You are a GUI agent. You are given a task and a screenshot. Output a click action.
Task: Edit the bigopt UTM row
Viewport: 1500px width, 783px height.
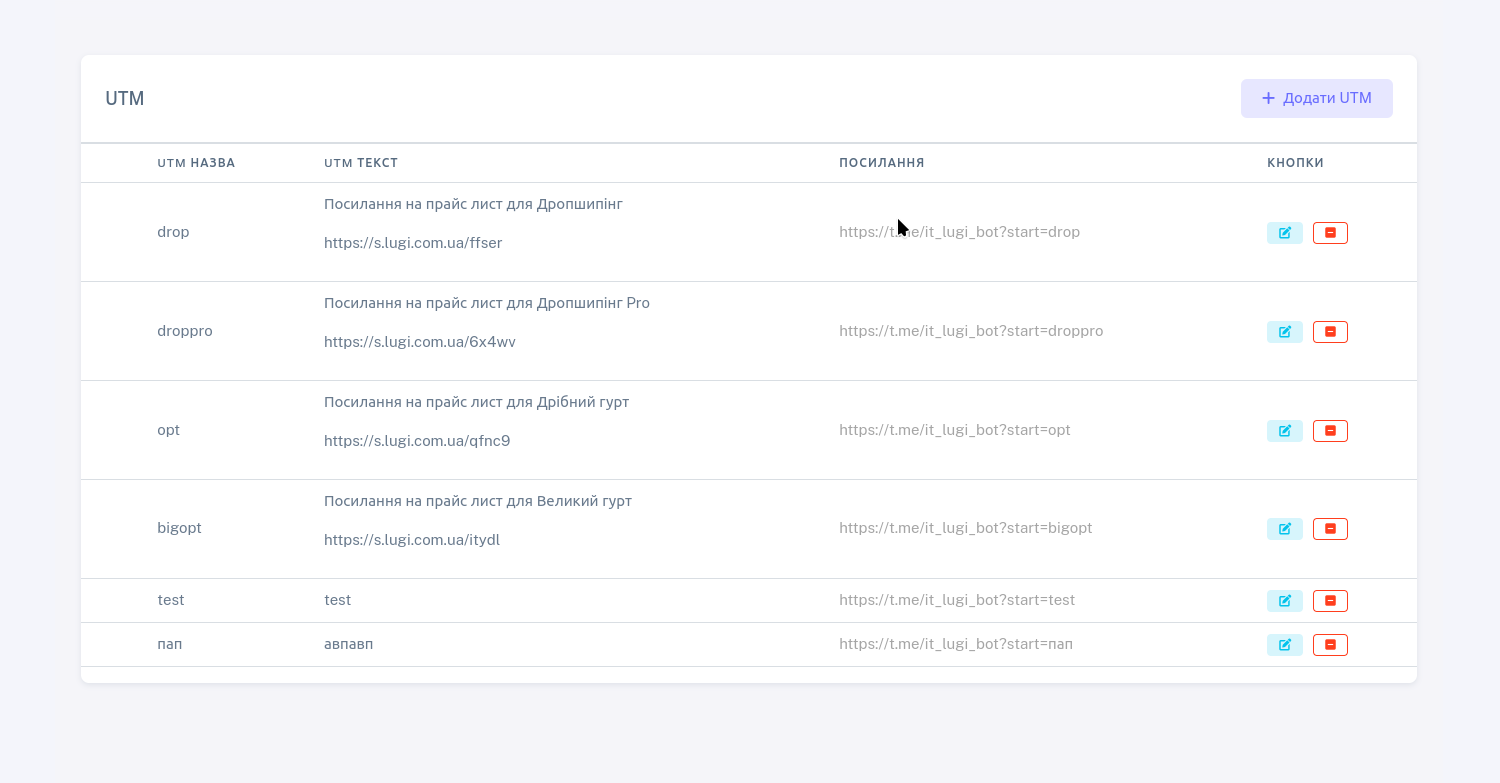1284,529
